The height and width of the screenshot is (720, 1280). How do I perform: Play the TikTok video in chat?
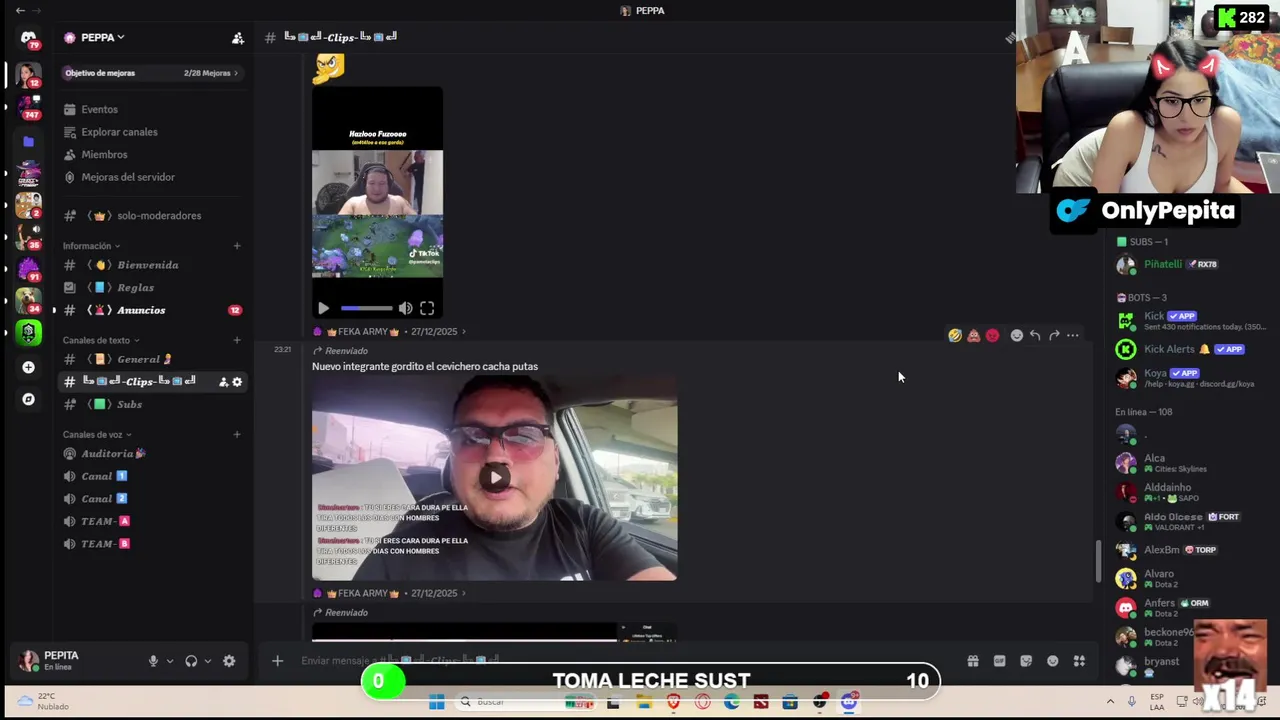(323, 309)
